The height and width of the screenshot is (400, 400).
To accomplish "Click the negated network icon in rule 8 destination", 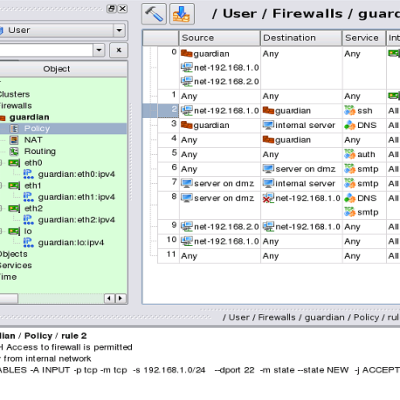I will click(x=268, y=198).
